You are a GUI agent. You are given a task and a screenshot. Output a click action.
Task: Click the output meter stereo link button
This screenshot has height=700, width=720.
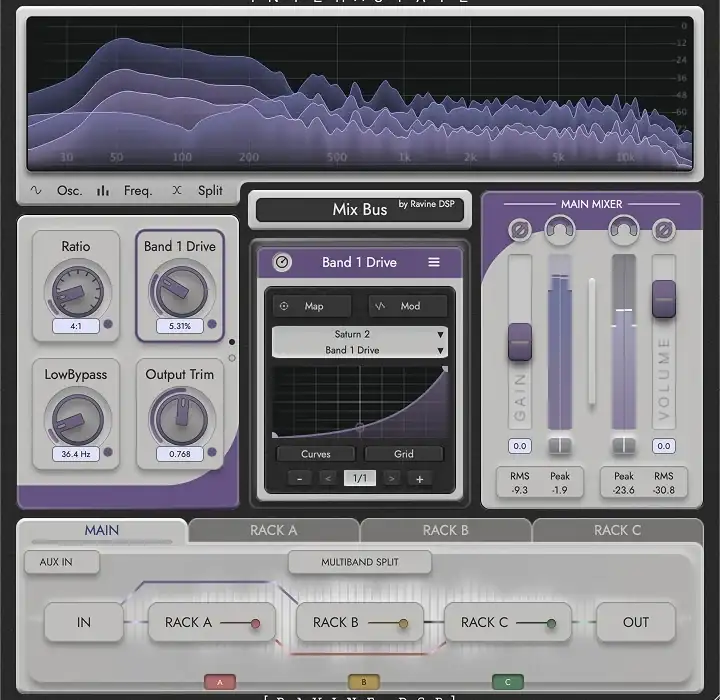click(x=624, y=445)
